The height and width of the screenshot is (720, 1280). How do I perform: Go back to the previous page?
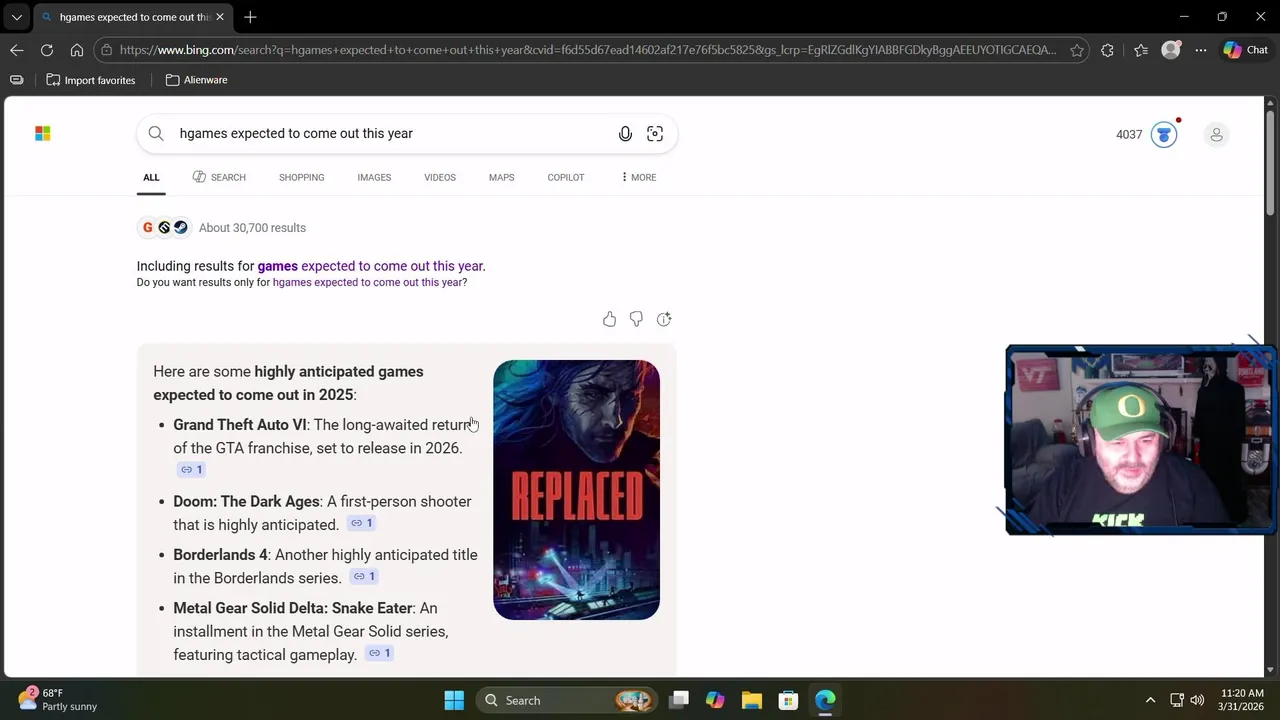[17, 50]
